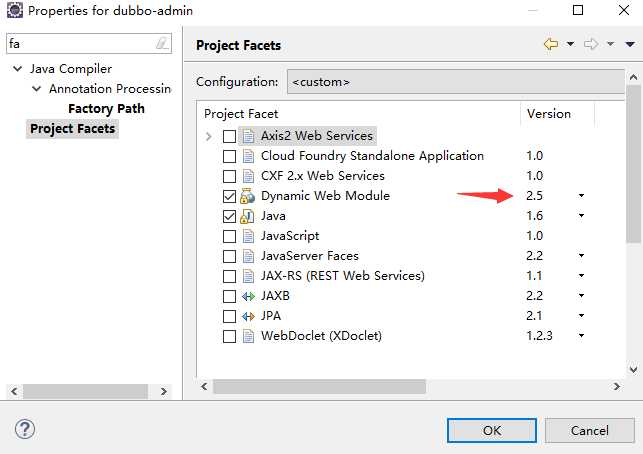This screenshot has height=454, width=643.
Task: Select Factory Path in the tree
Action: coord(107,109)
